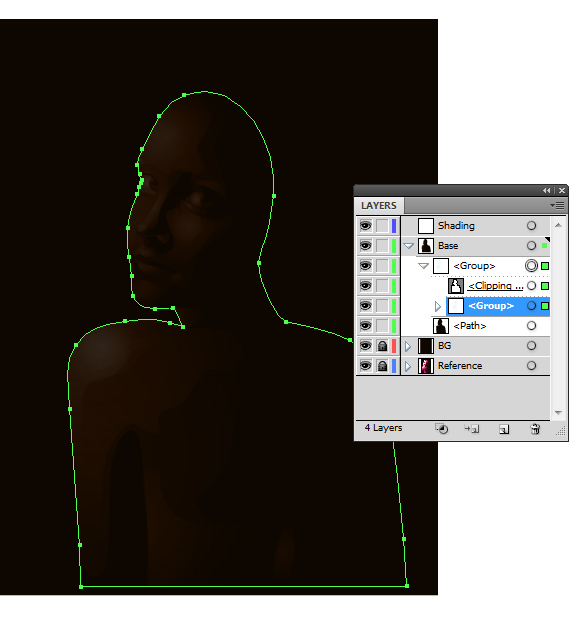Image resolution: width=576 pixels, height=620 pixels.
Task: Click Create New Layer icon
Action: (504, 429)
